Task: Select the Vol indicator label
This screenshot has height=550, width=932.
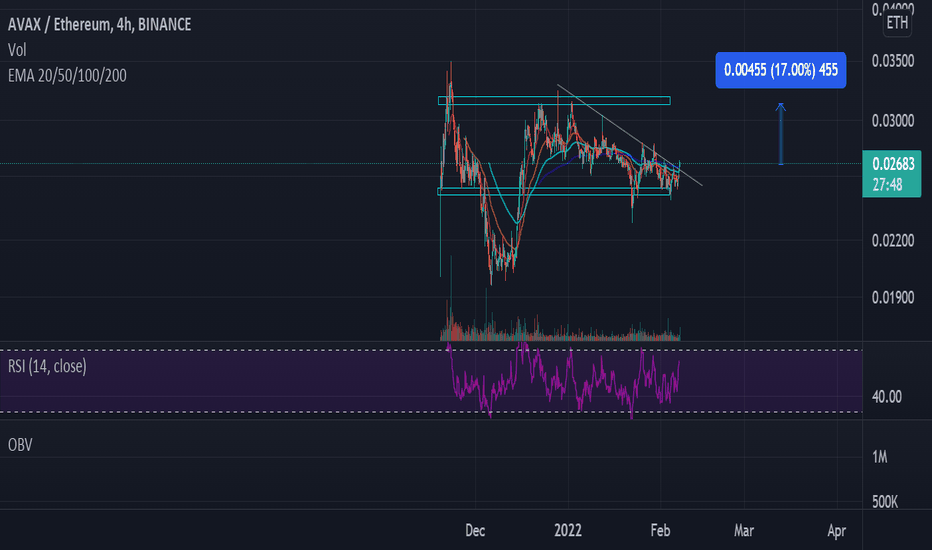Action: coord(17,50)
